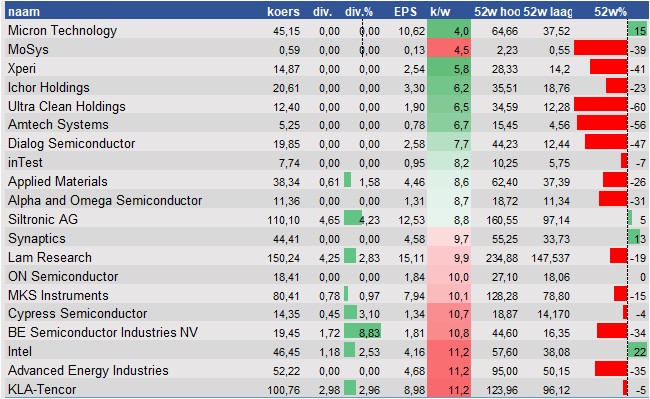Select Advanced Energy Industries 52w hoog 95,00
The height and width of the screenshot is (399, 650).
pos(504,371)
